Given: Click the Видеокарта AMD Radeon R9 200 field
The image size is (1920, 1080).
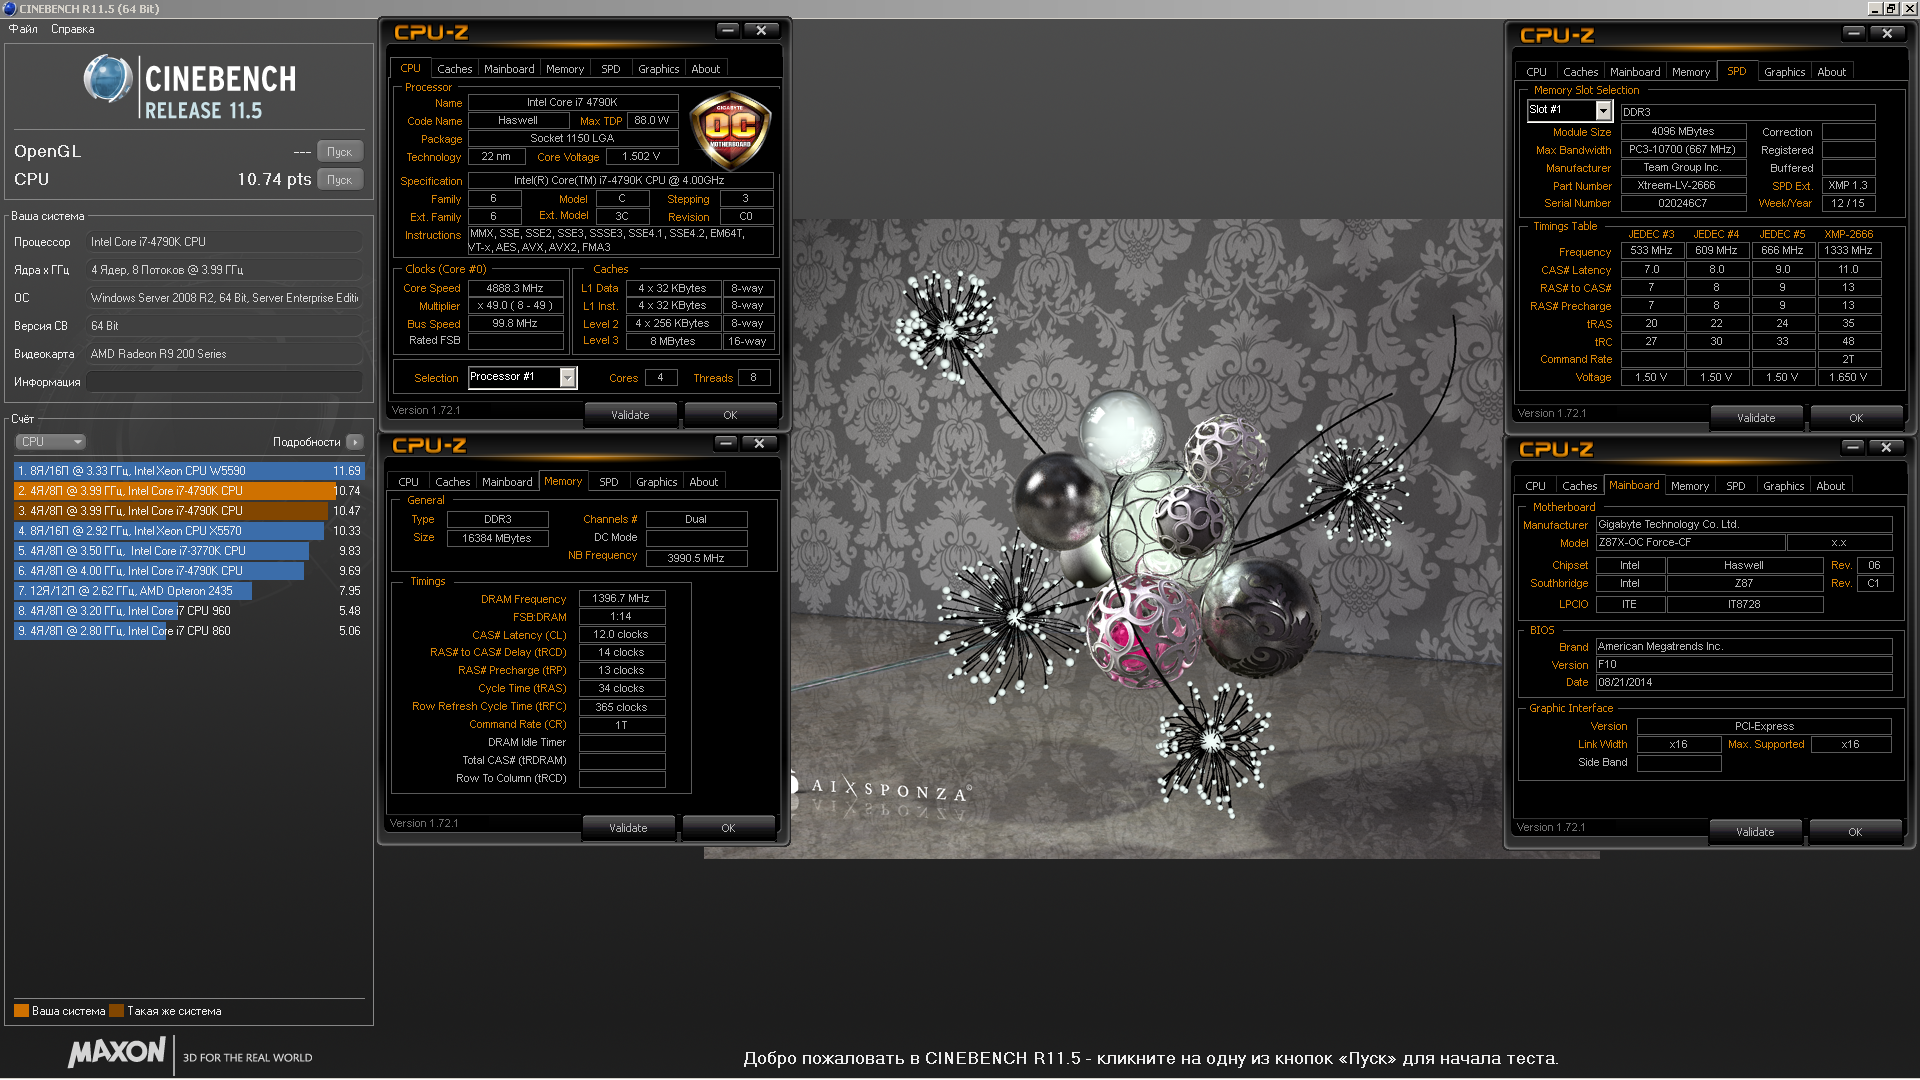Looking at the screenshot, I should click(x=224, y=354).
